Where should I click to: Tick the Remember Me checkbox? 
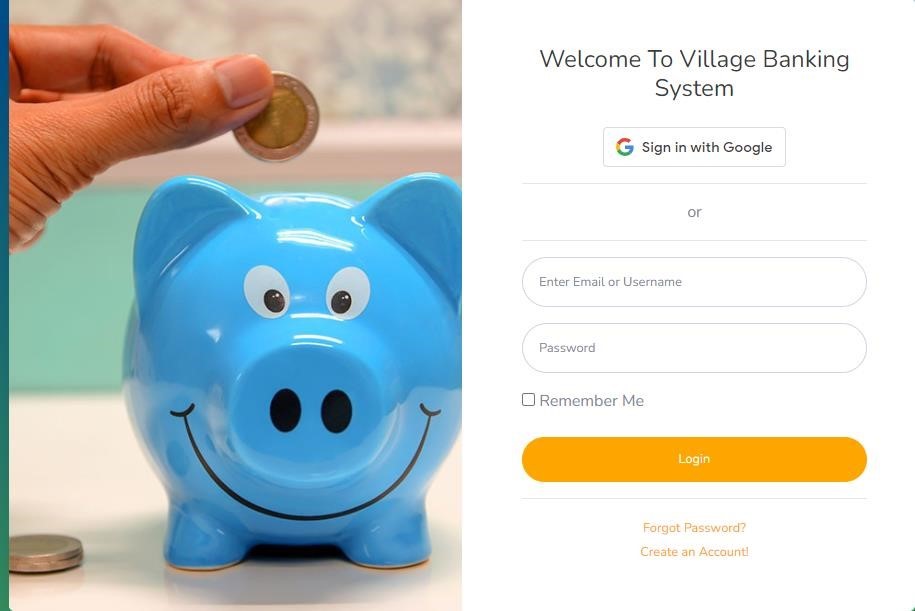tap(528, 400)
